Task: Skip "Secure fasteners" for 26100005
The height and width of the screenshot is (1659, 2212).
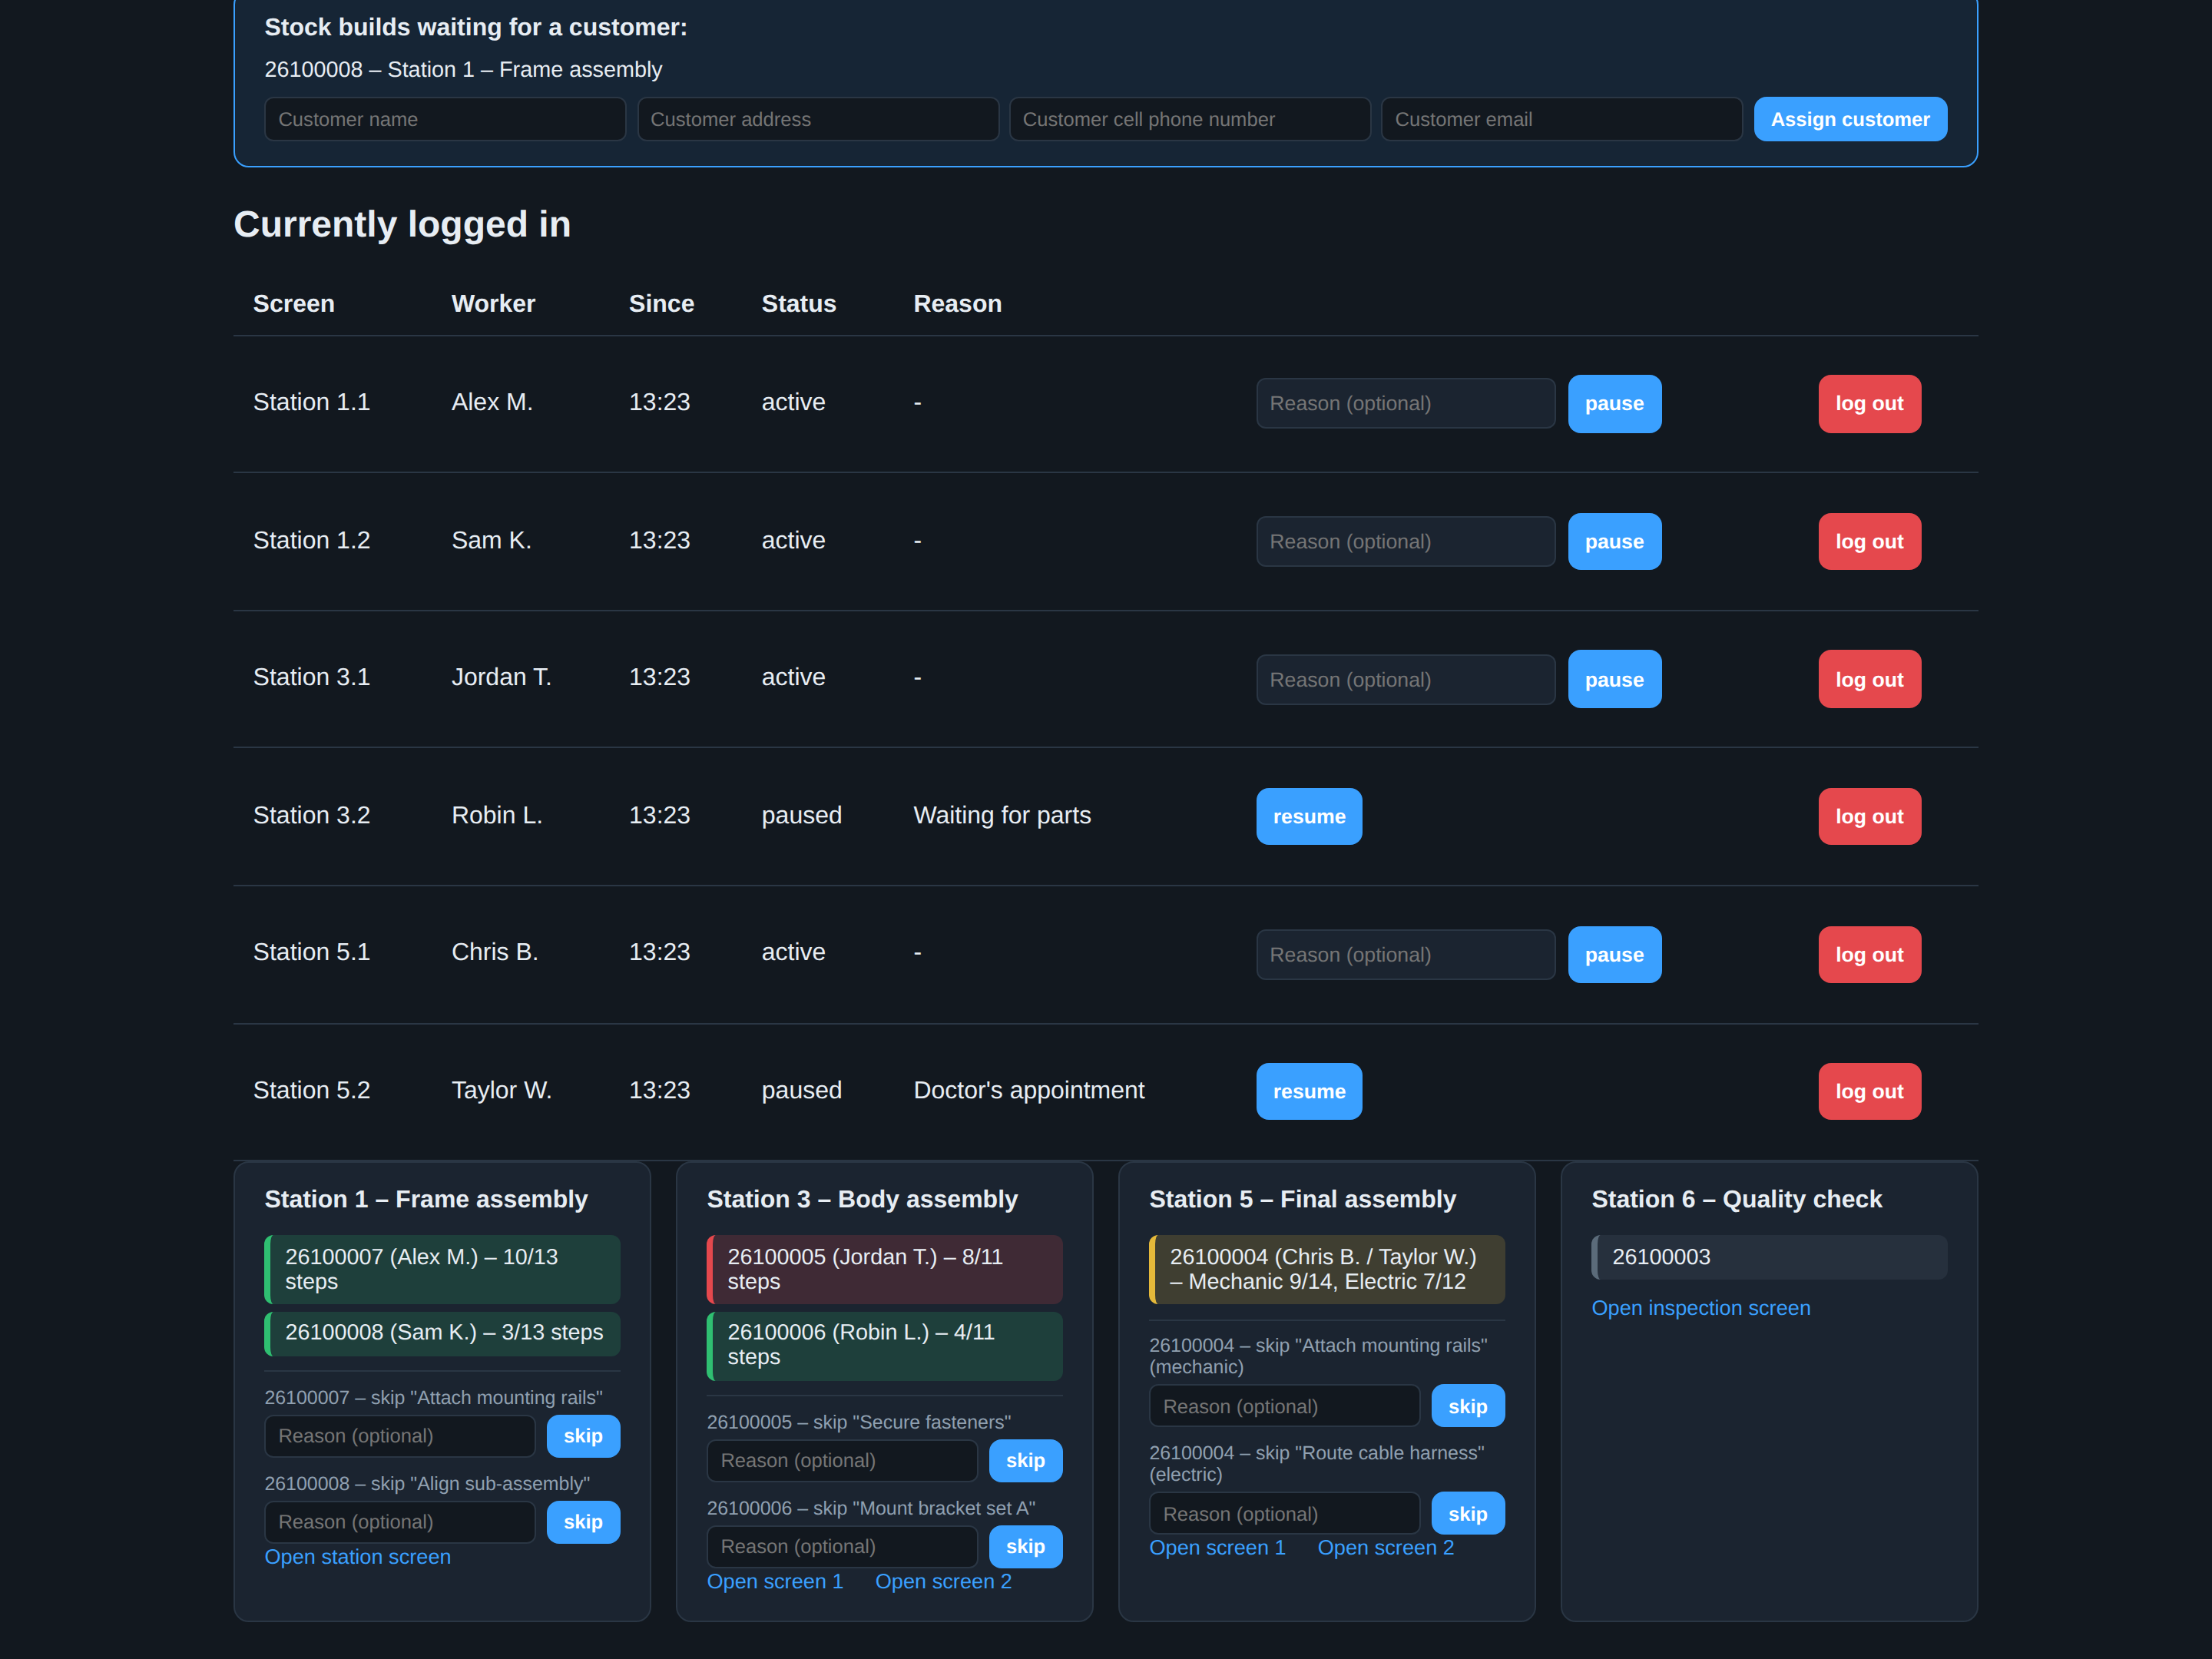Action: (x=1025, y=1461)
